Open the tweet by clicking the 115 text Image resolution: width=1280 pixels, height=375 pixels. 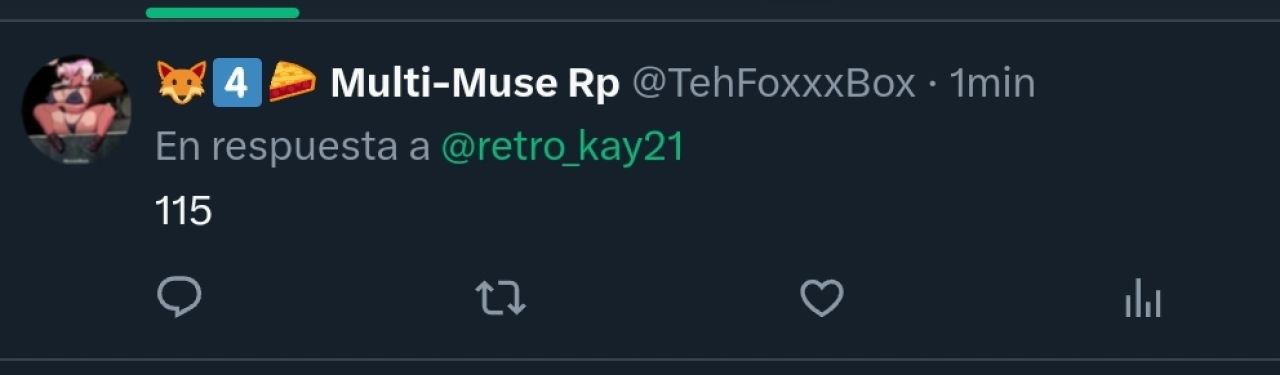click(x=184, y=211)
